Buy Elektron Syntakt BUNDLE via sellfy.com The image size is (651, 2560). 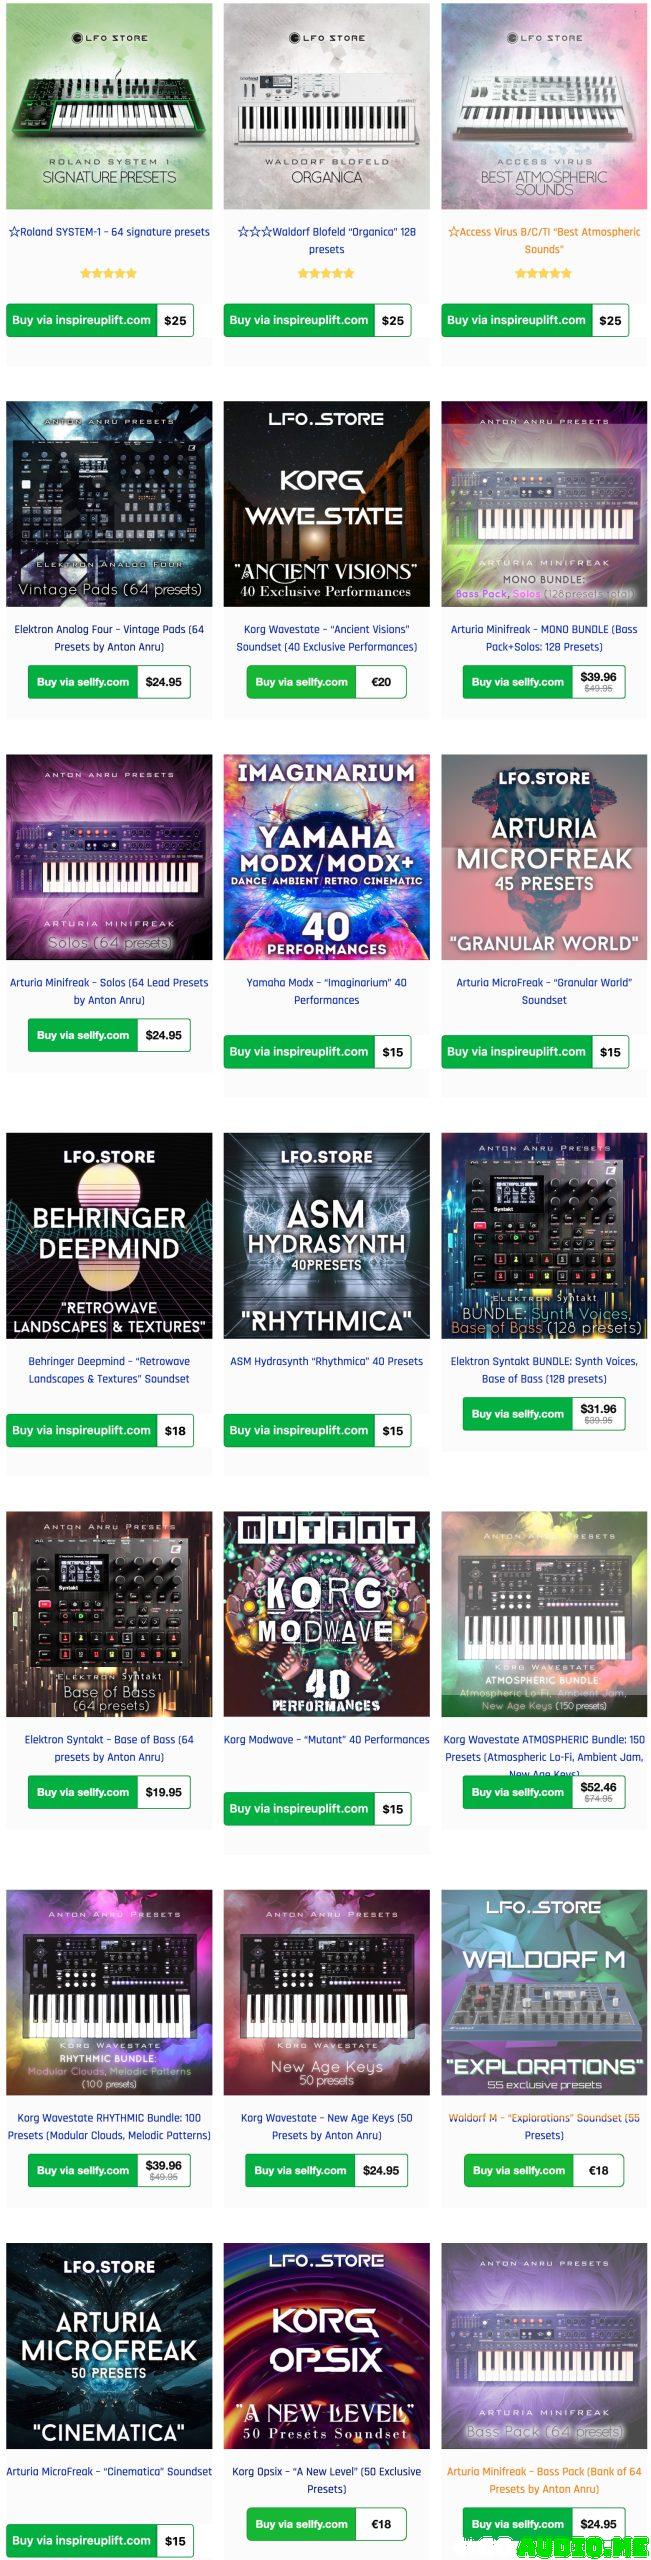click(518, 1414)
